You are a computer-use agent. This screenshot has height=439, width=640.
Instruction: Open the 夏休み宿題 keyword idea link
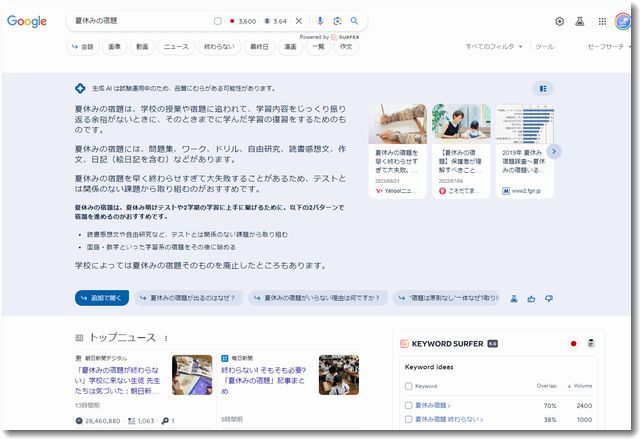433,405
